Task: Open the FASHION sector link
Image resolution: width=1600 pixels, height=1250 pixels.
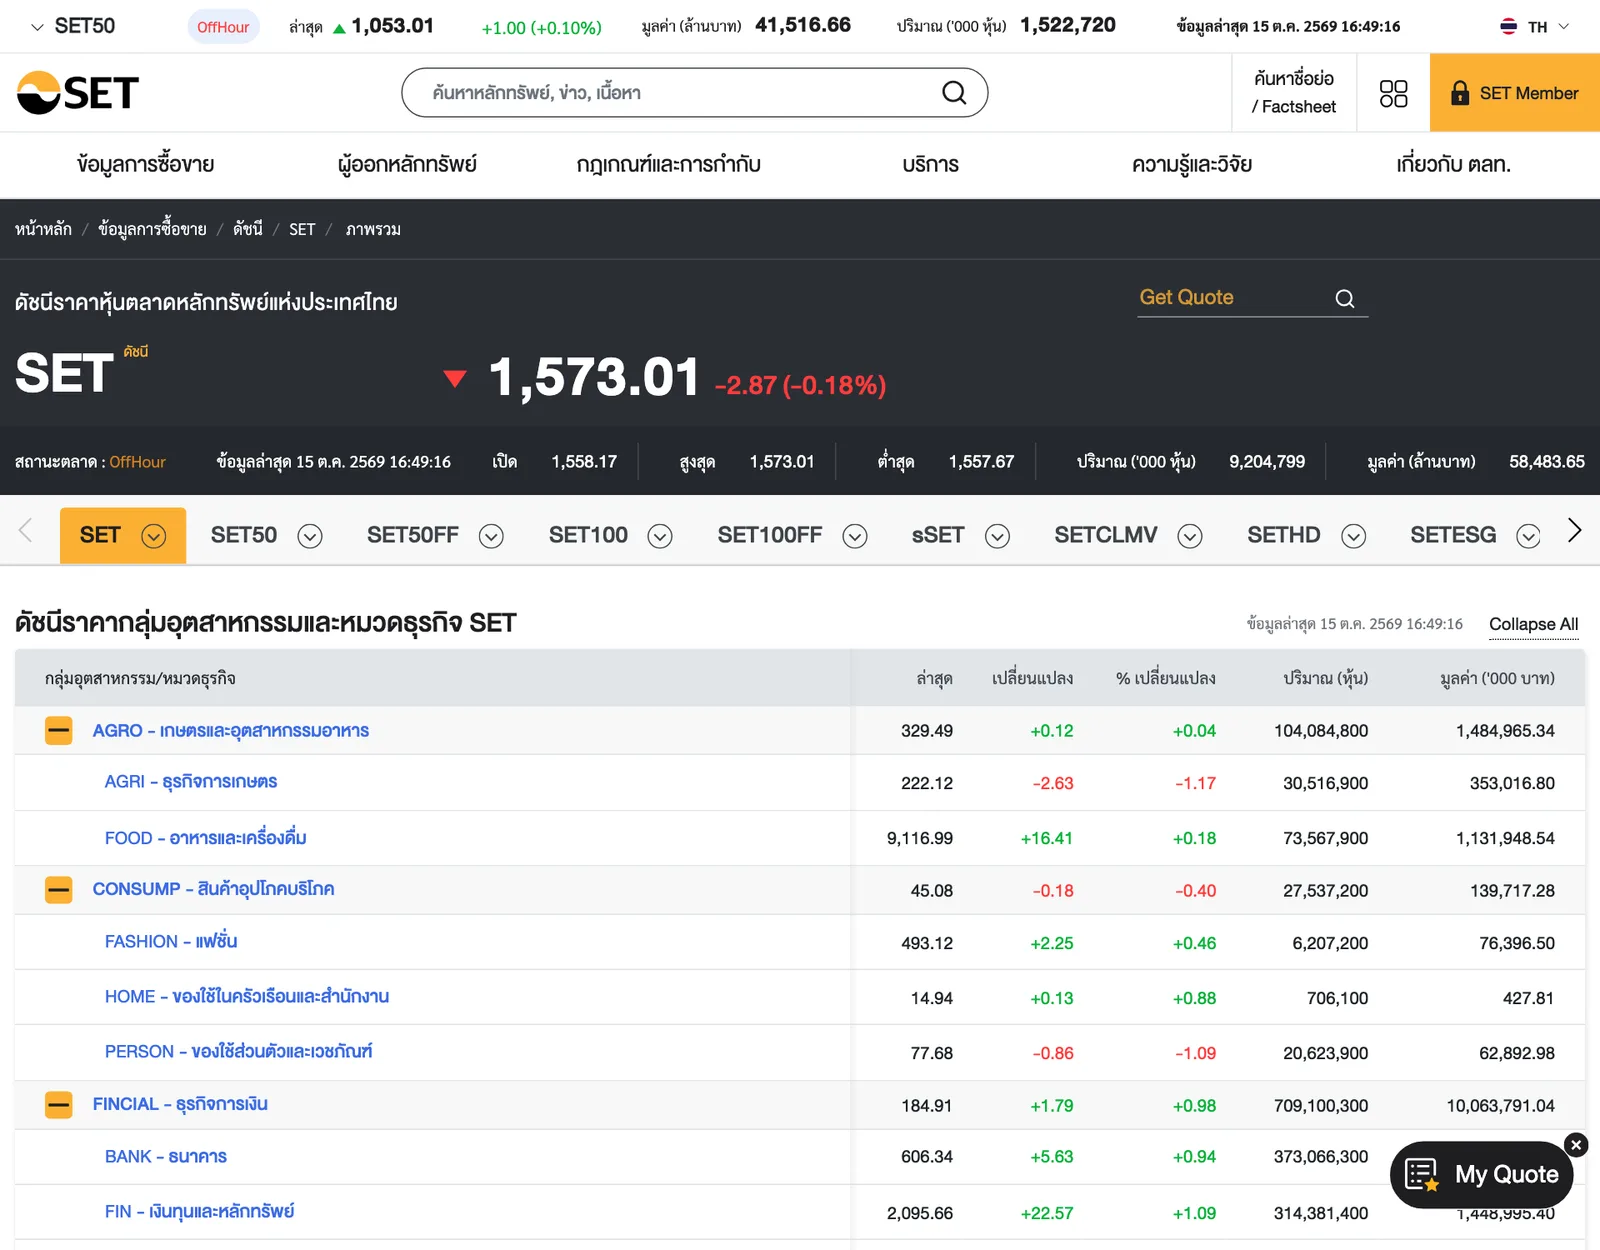Action: click(171, 942)
